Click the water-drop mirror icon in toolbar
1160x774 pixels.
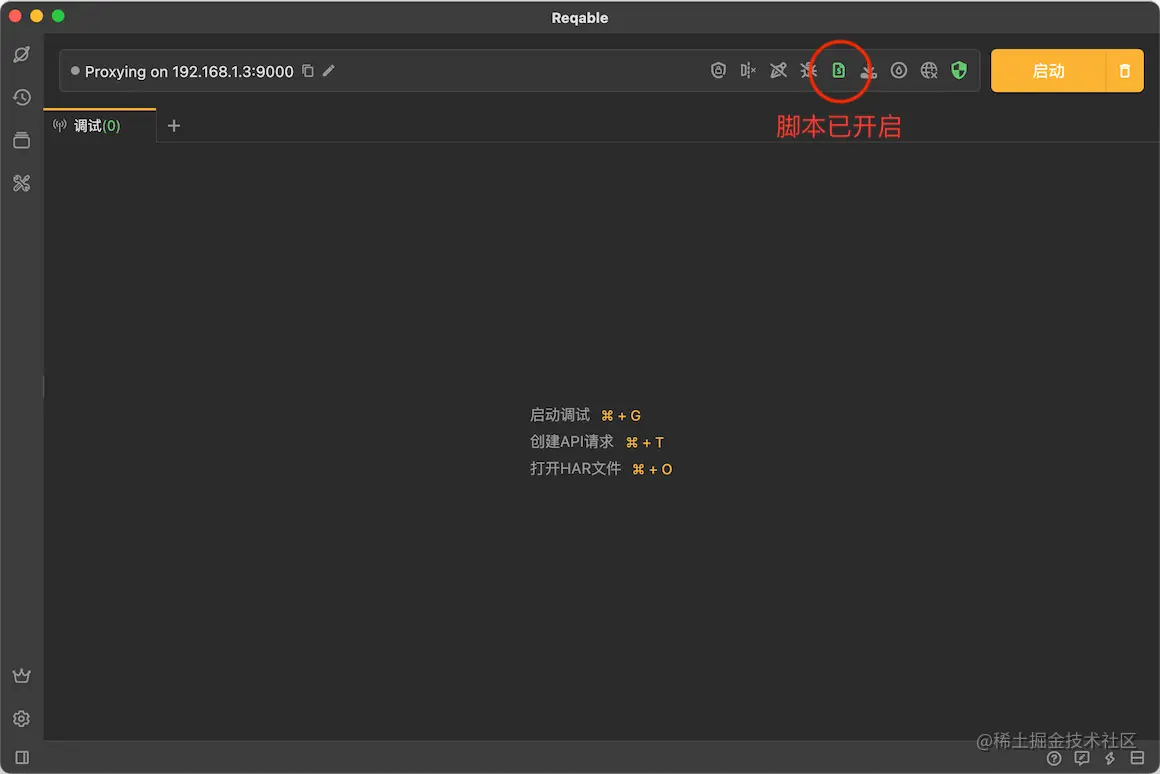(898, 70)
